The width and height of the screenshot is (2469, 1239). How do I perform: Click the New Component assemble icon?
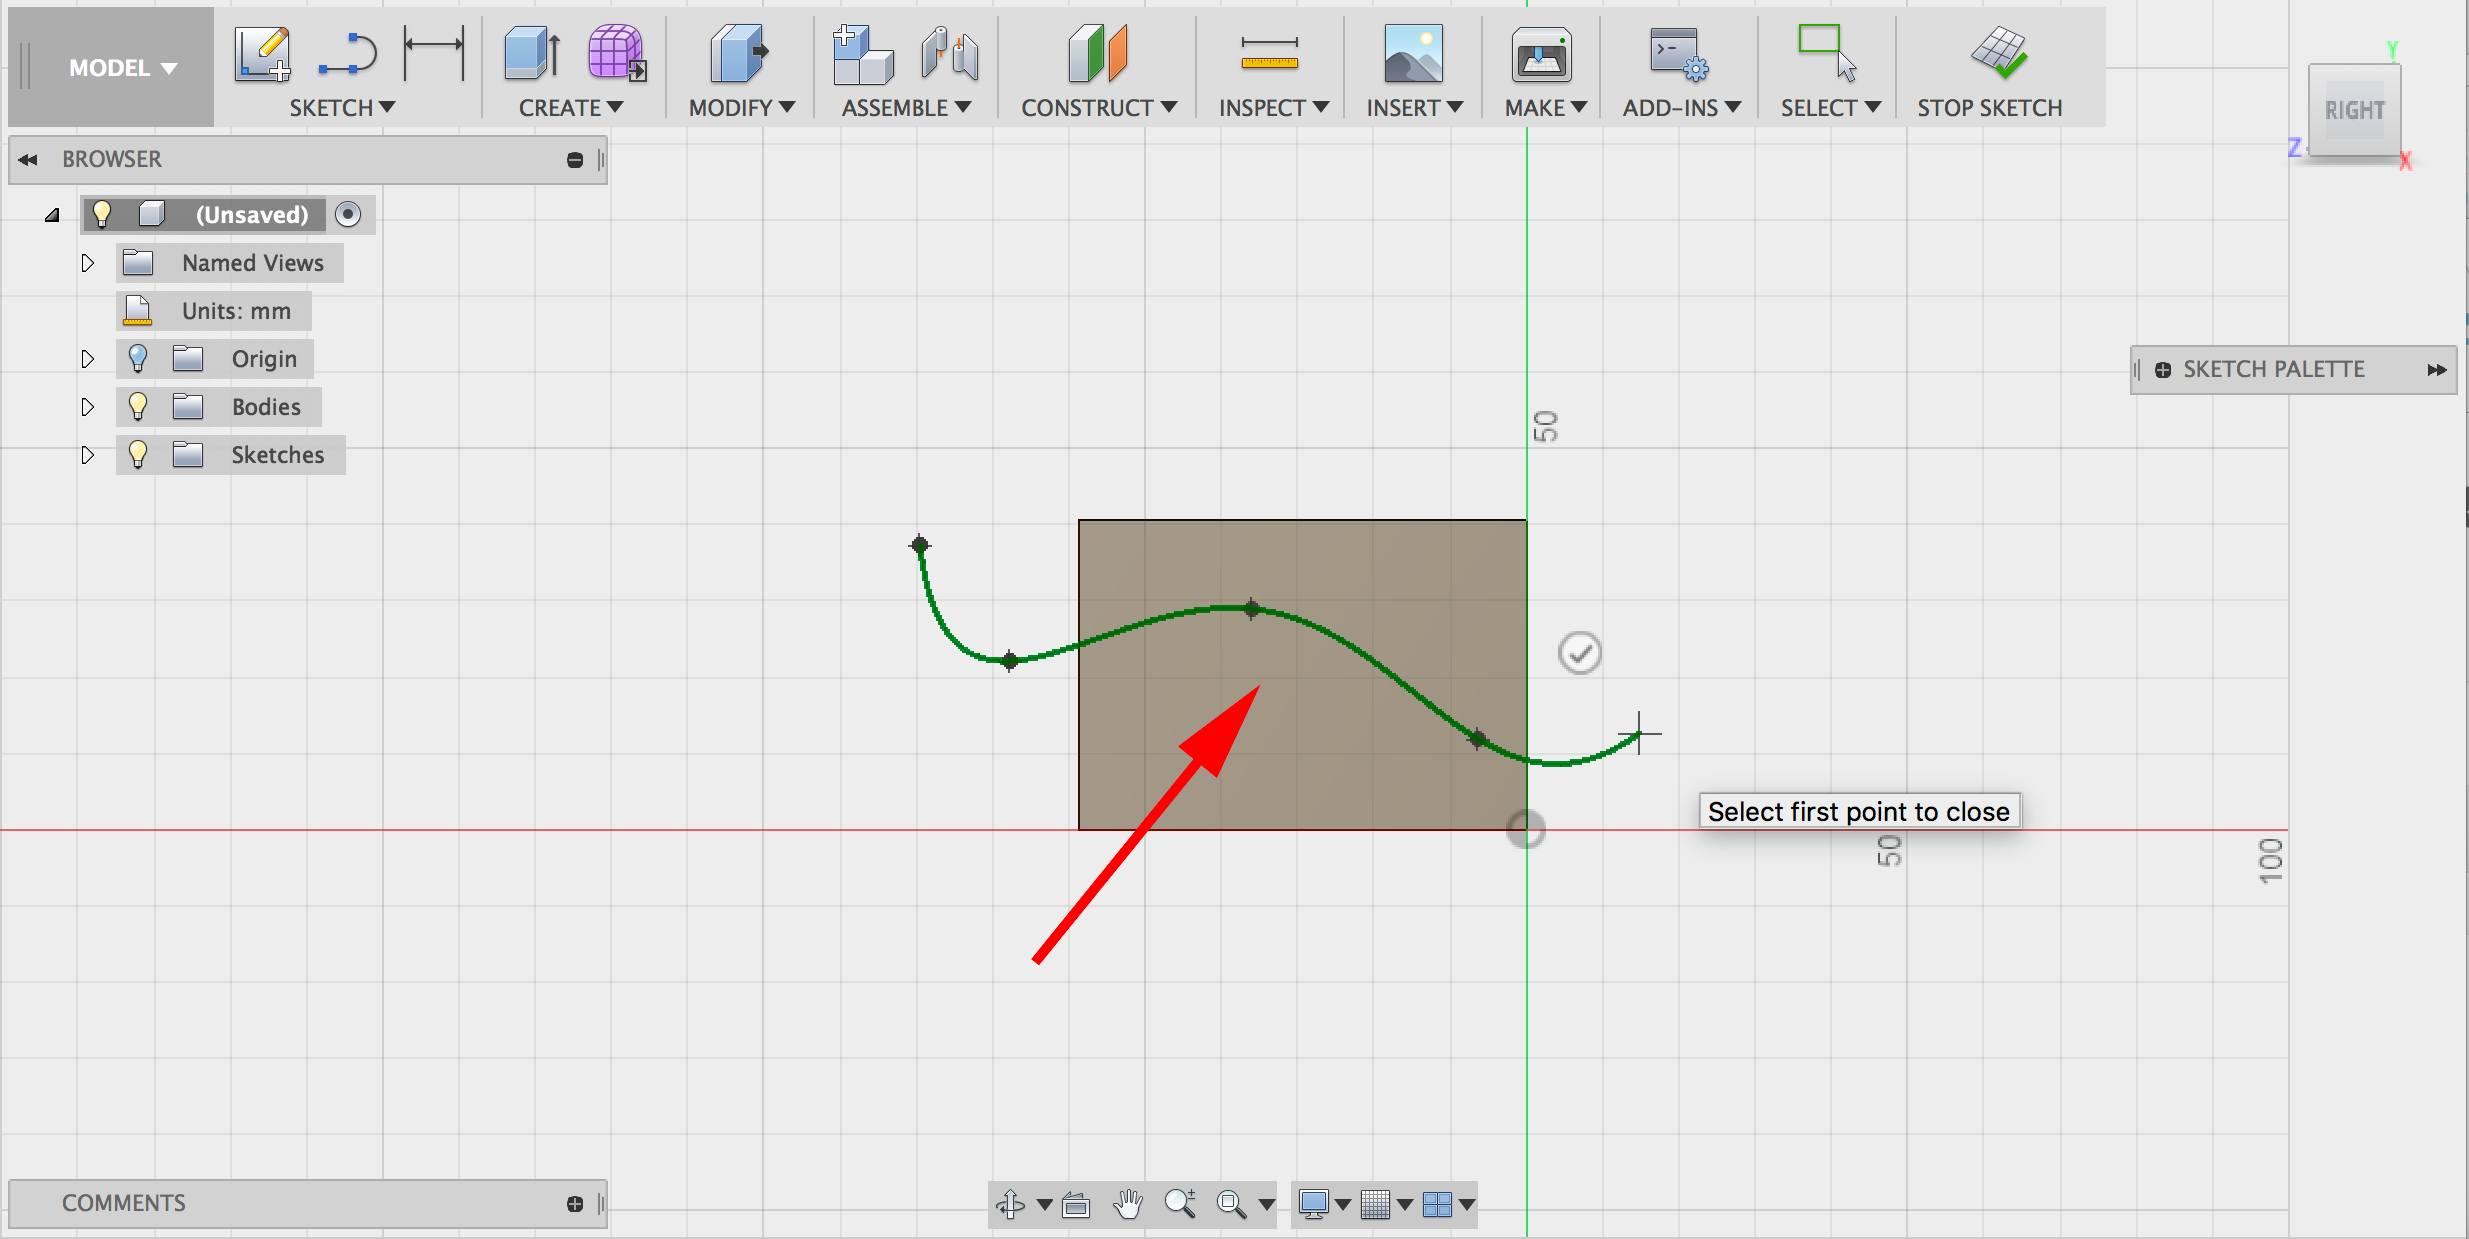863,54
